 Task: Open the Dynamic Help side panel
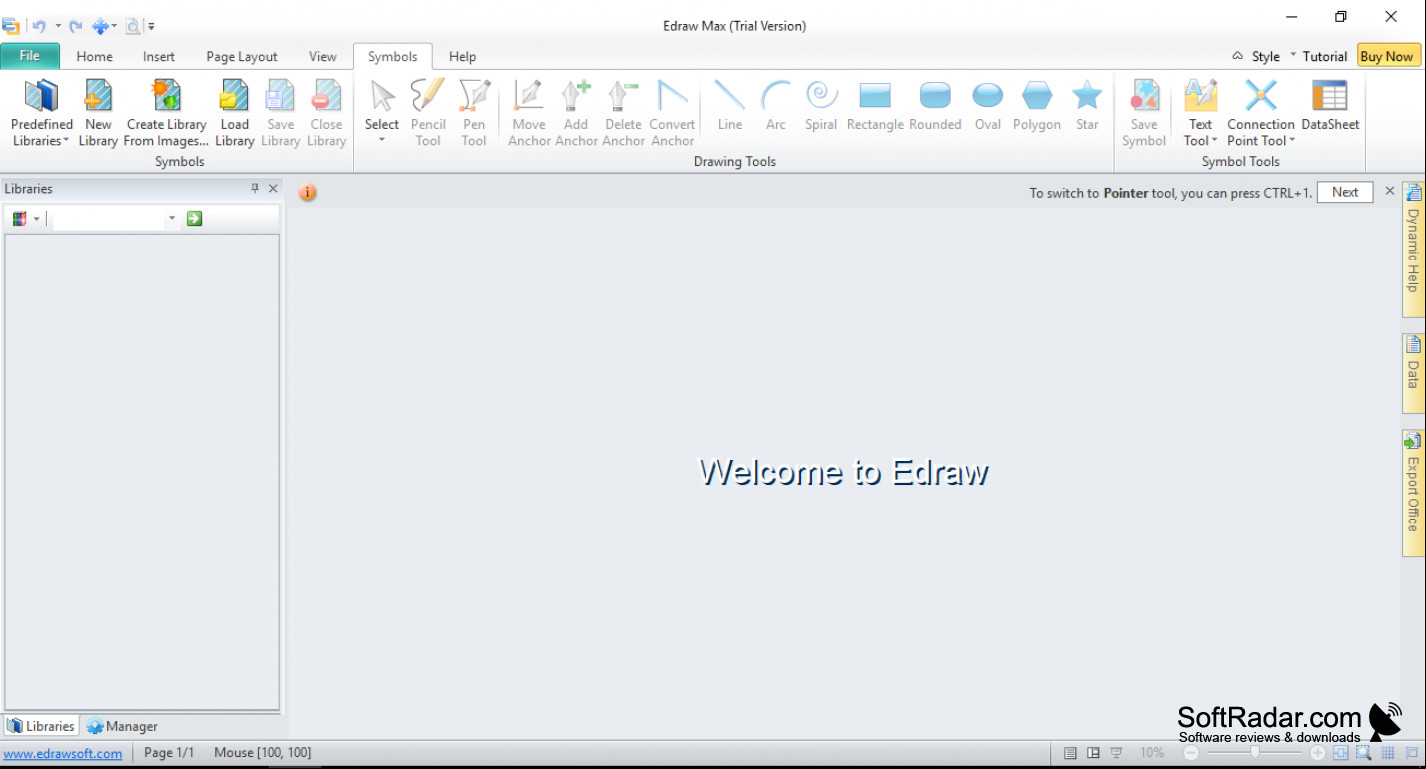(x=1413, y=248)
